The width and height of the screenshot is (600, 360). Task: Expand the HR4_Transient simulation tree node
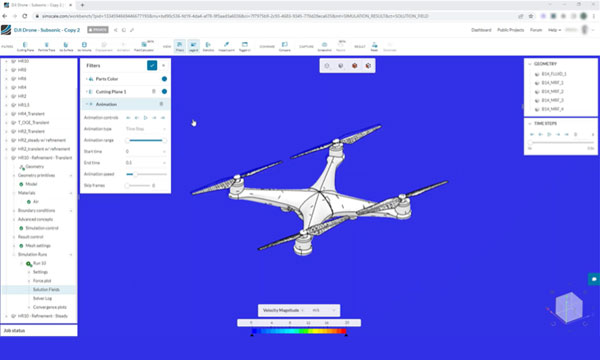coord(6,114)
